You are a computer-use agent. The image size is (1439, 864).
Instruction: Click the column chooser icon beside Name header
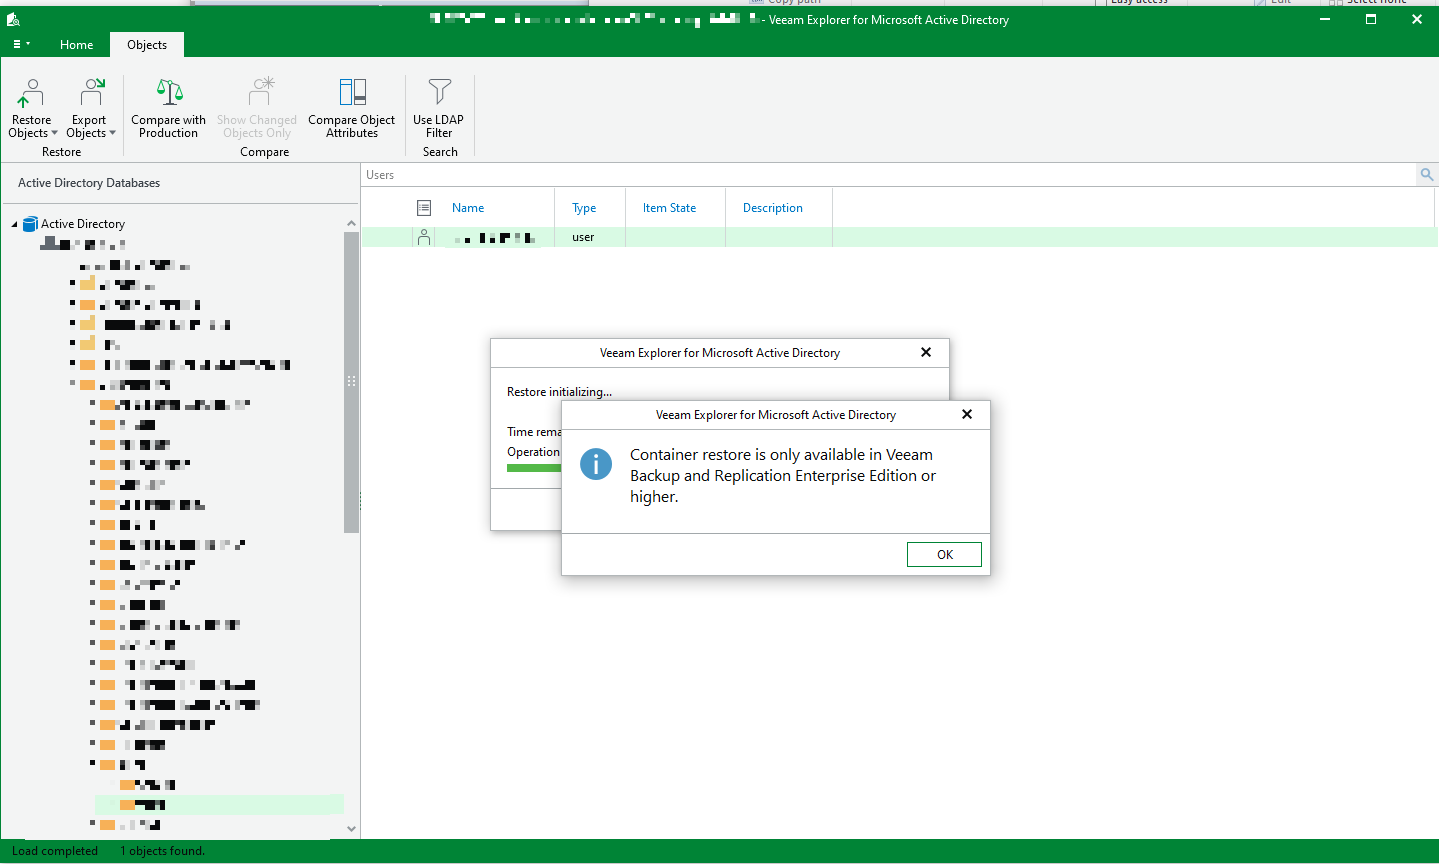[424, 208]
